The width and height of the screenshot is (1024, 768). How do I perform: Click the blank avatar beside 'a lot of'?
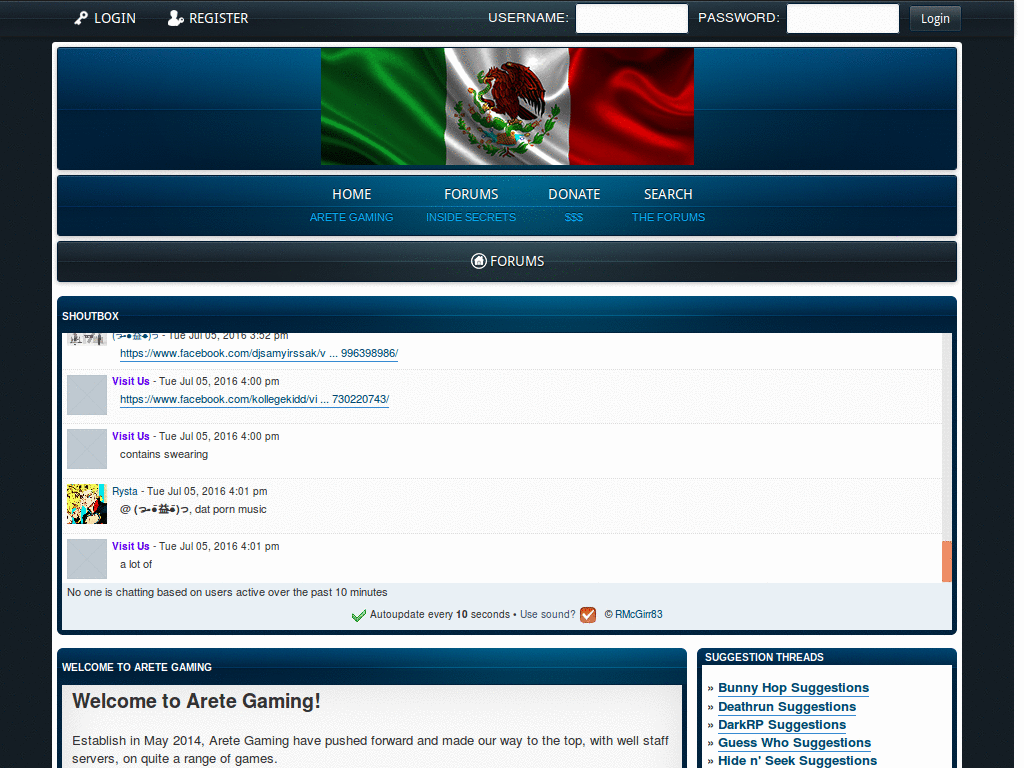87,559
